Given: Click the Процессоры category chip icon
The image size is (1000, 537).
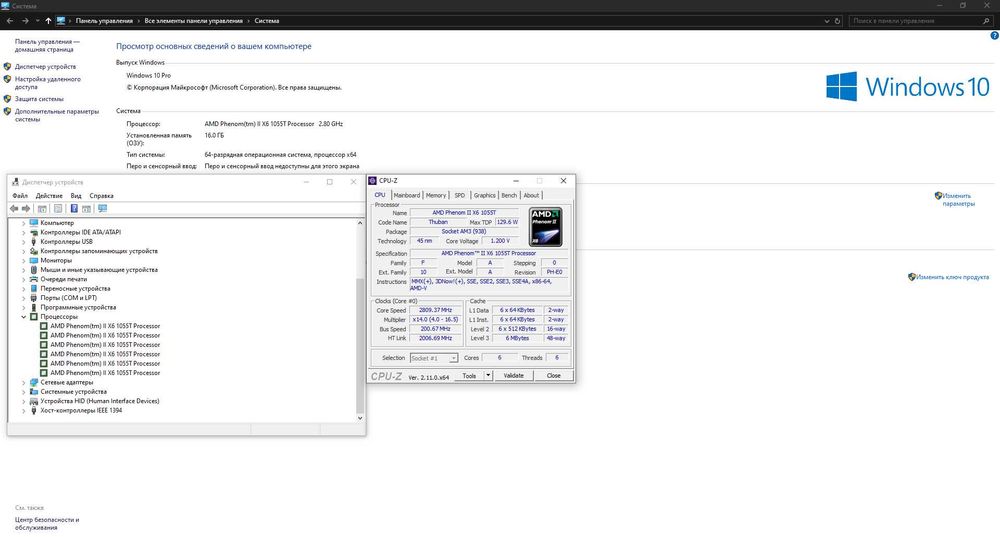Looking at the screenshot, I should pos(34,316).
